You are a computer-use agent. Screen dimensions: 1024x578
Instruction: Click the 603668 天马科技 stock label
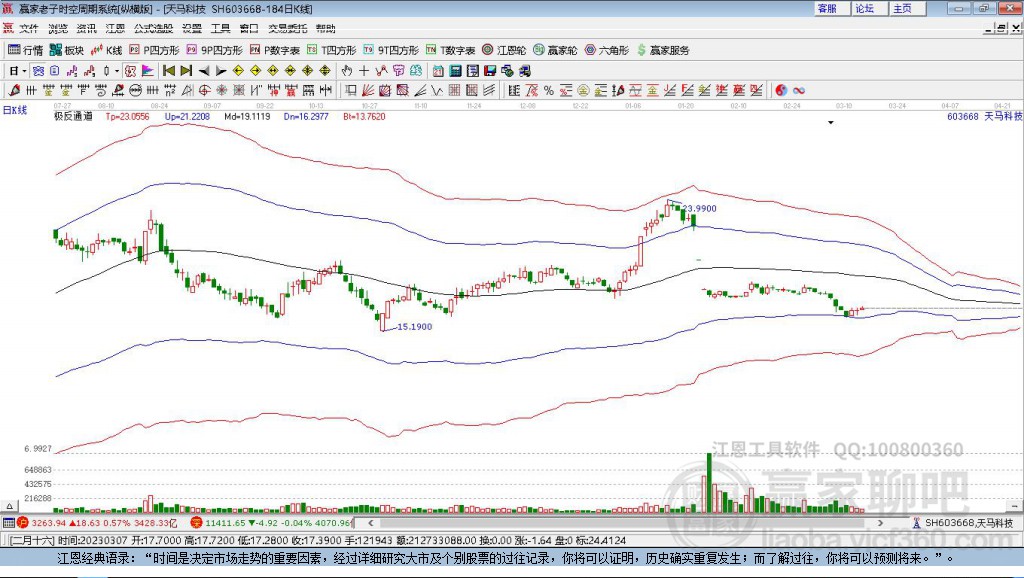click(984, 116)
